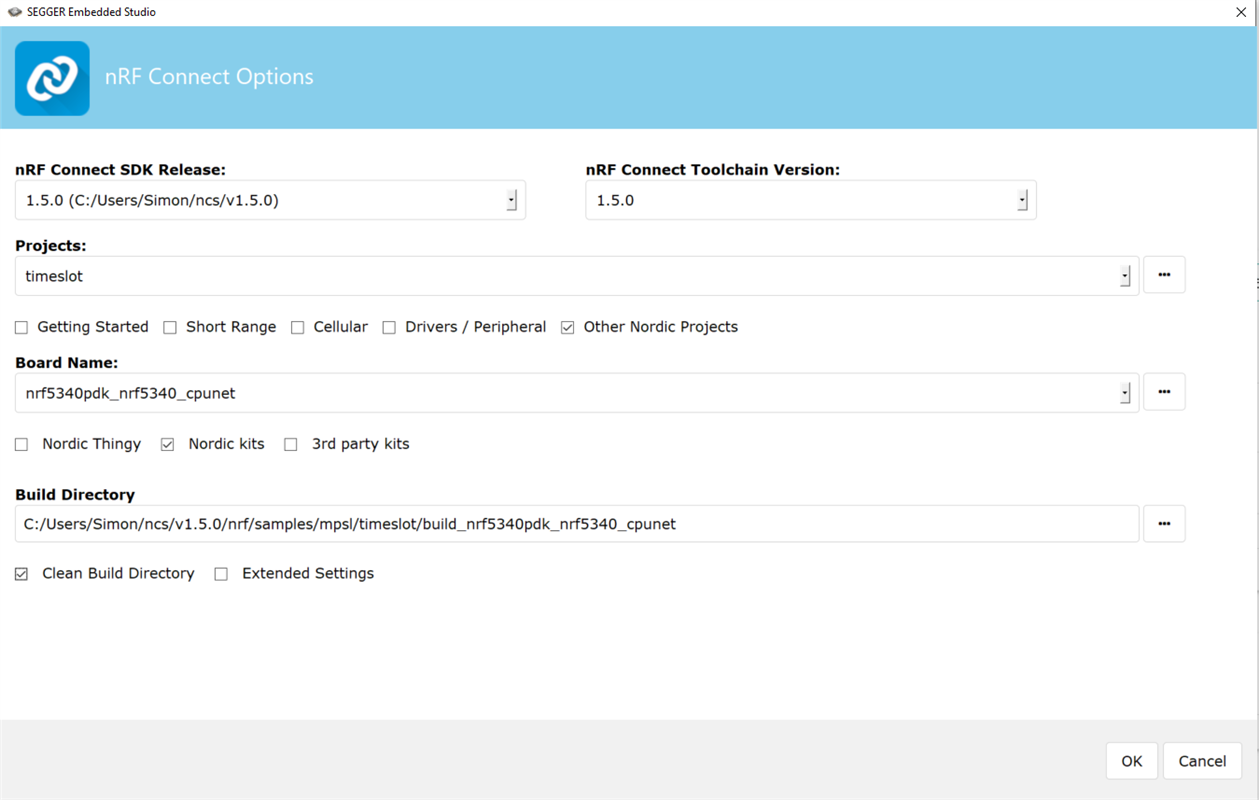Open the nRF Connect Toolchain Version dropdown
Viewport: 1259px width, 800px height.
[x=1022, y=199]
